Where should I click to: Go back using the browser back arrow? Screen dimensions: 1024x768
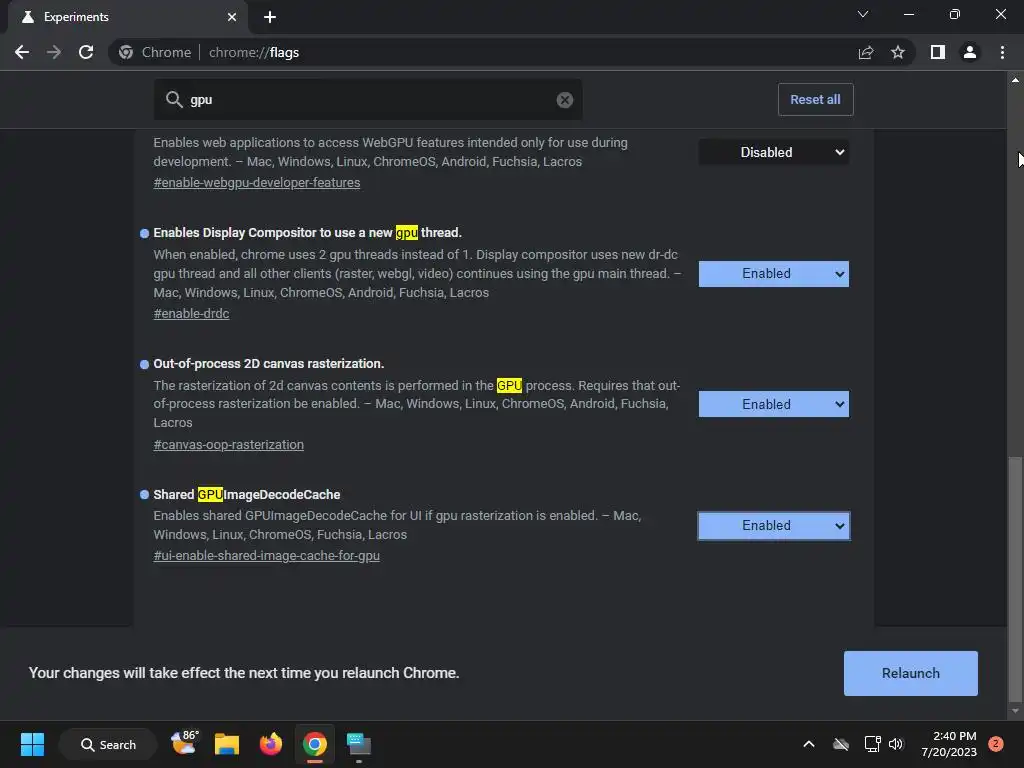pos(22,52)
